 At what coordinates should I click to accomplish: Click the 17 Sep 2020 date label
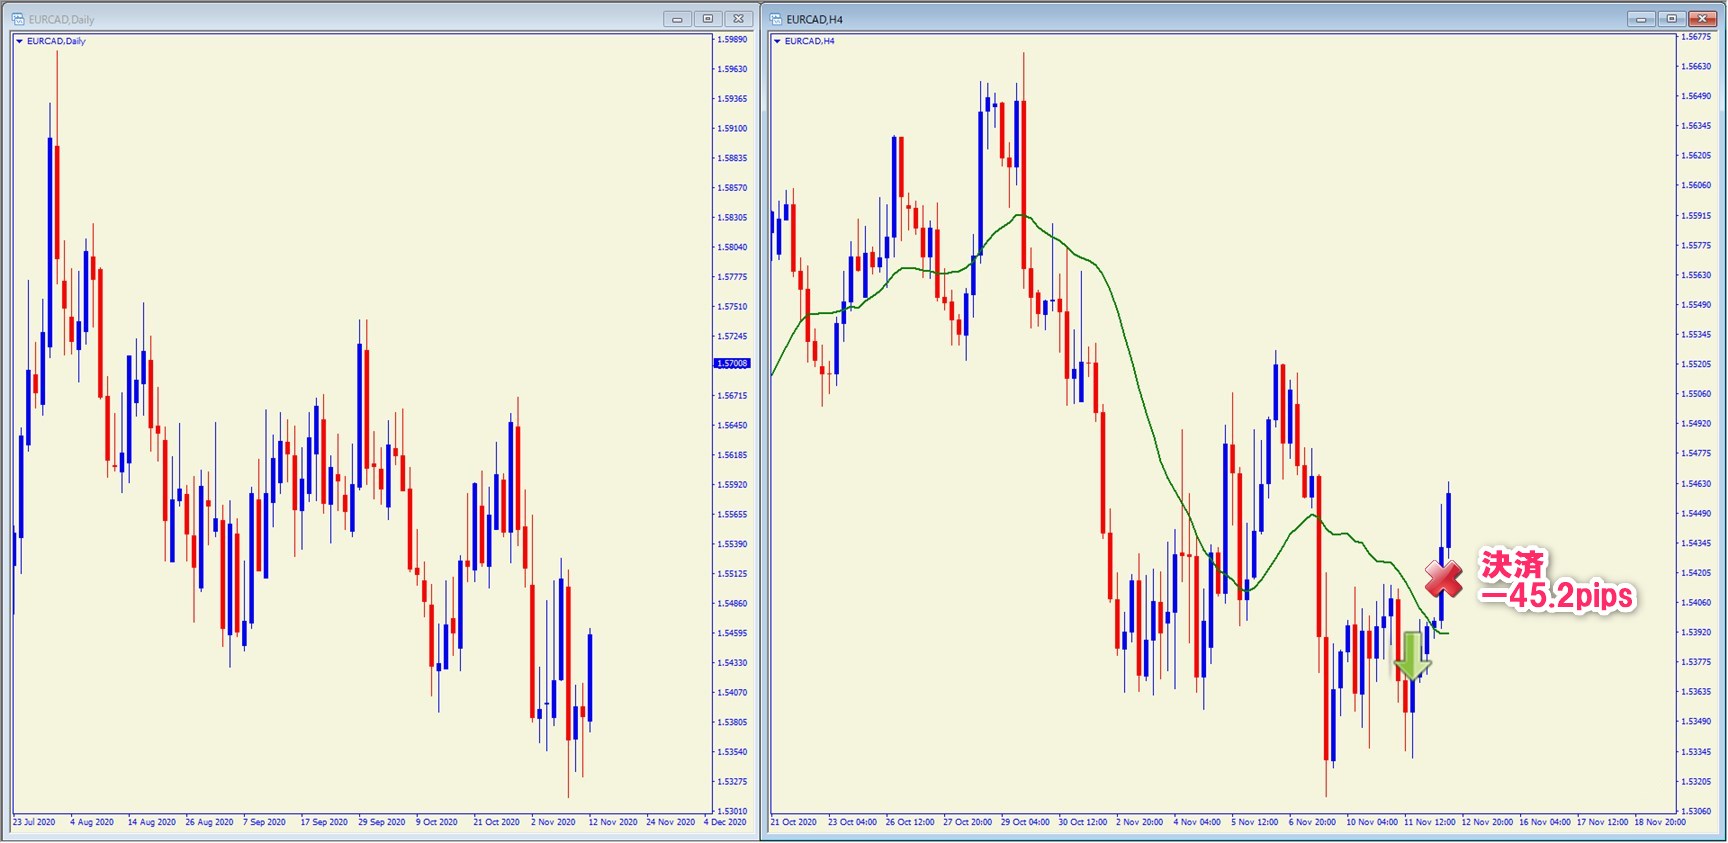click(324, 822)
